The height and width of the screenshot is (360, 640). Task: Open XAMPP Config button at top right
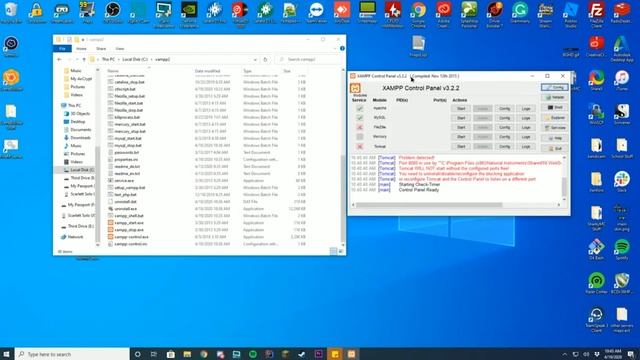tap(555, 87)
